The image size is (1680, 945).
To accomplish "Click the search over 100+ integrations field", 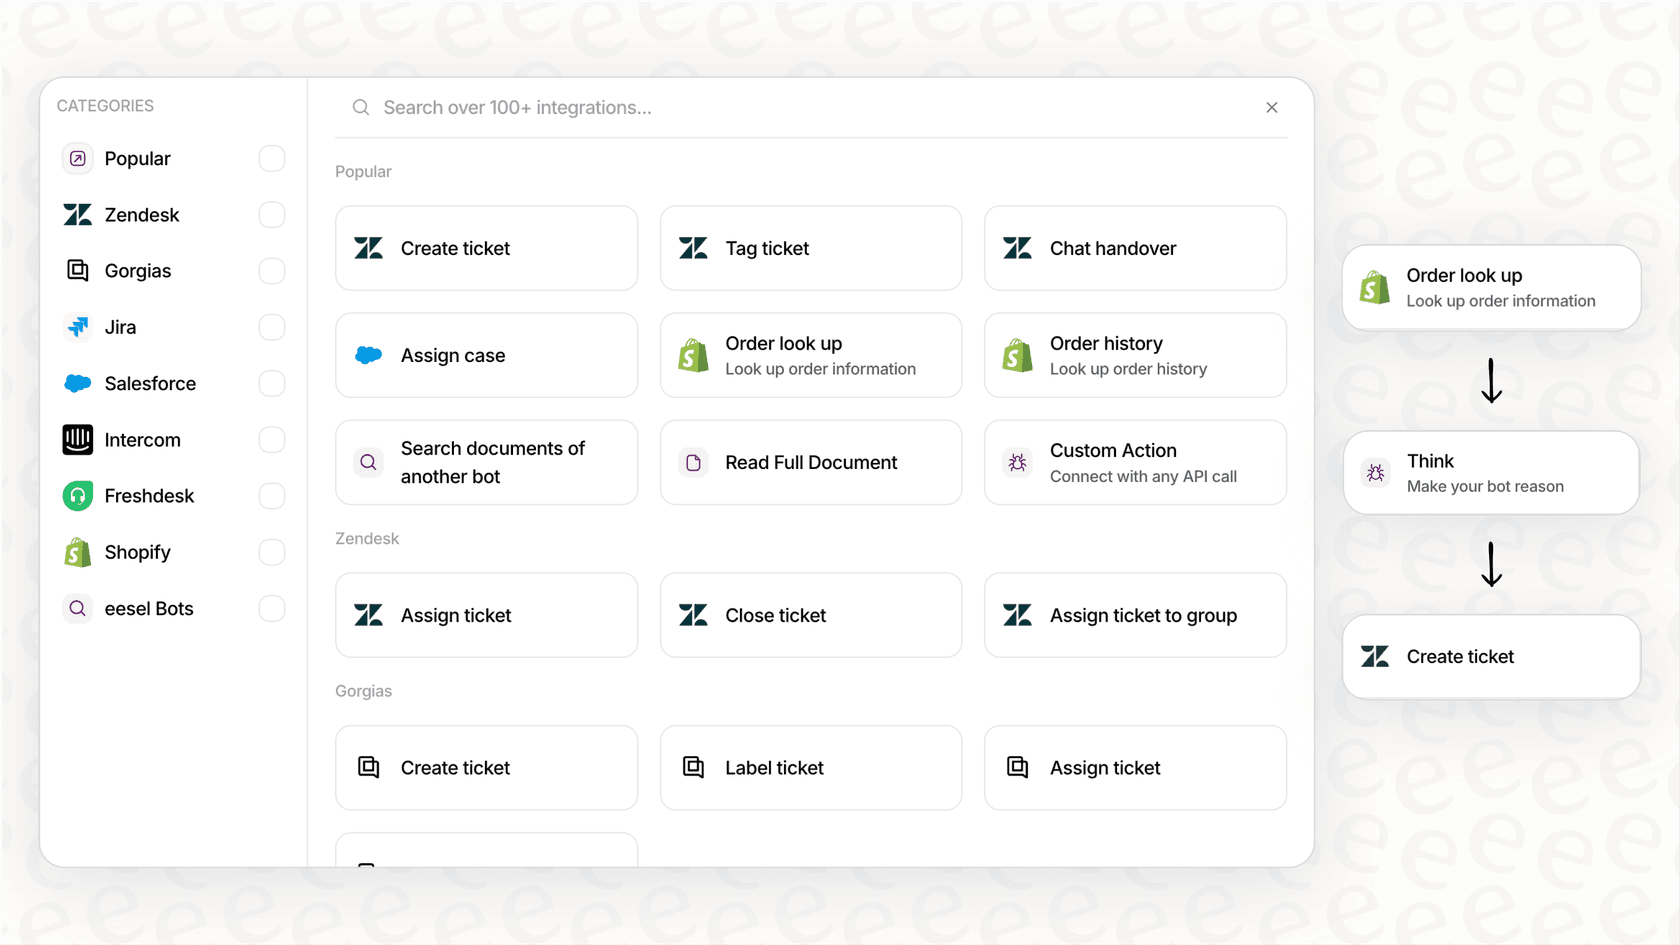I will (x=700, y=107).
